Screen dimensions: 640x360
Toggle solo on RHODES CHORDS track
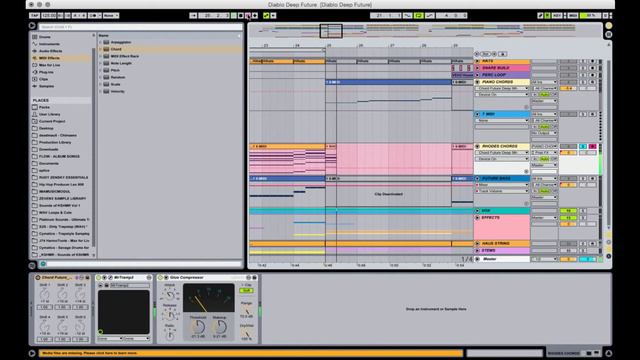[x=583, y=146]
